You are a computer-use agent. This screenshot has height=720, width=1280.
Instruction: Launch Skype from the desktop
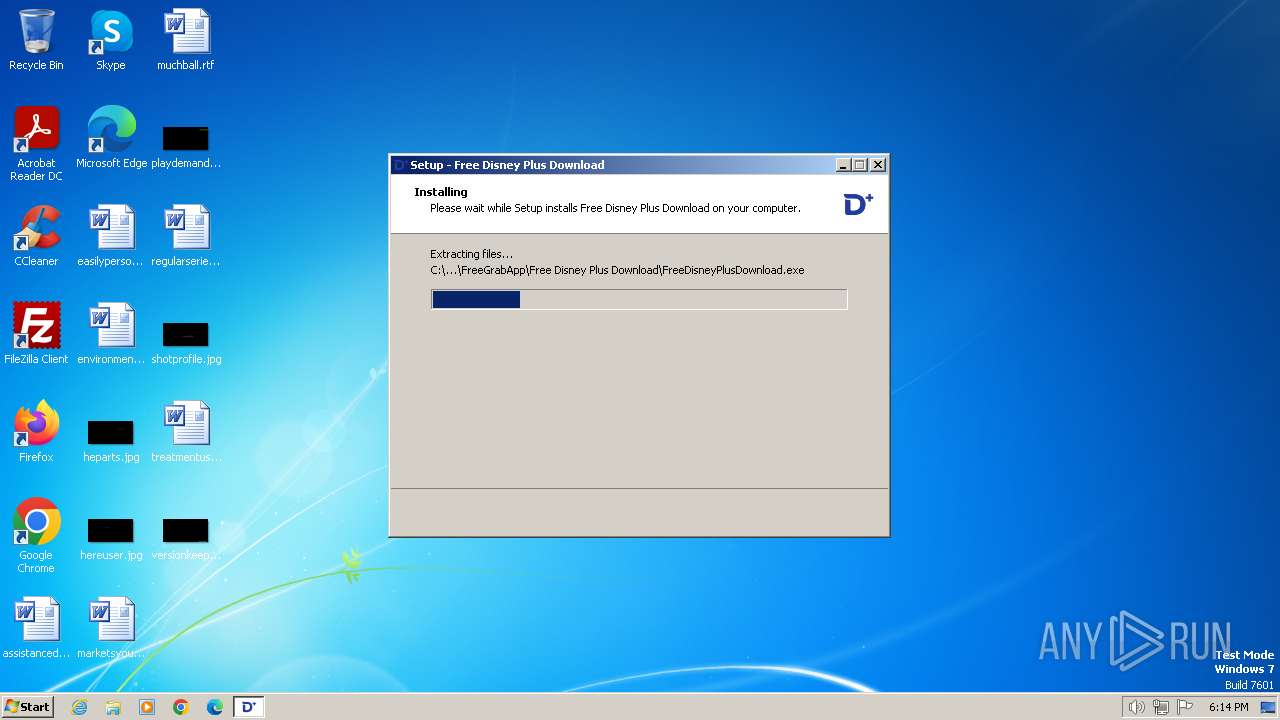click(x=111, y=40)
